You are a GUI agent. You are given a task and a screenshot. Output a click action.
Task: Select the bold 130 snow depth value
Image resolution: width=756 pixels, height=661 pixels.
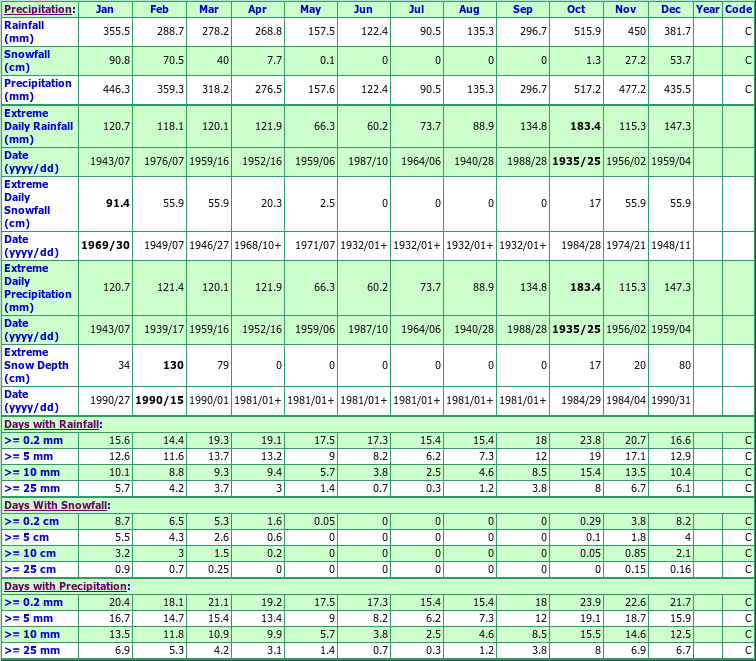173,365
